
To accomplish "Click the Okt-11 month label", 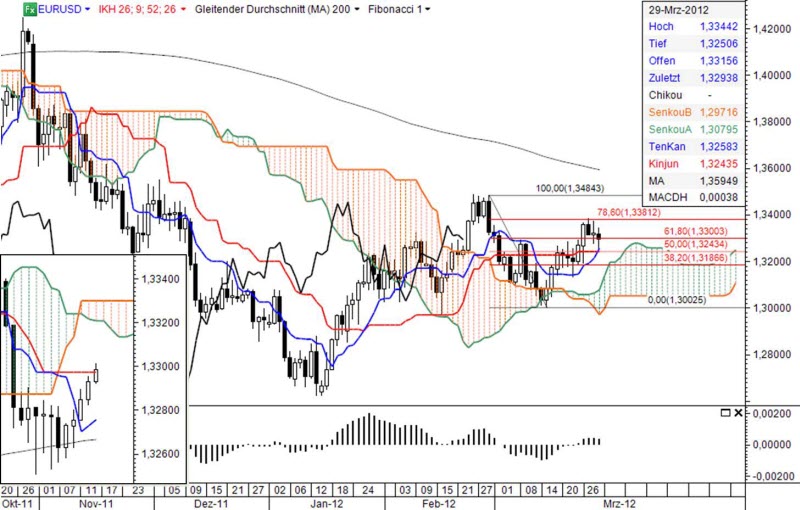I will pos(16,503).
